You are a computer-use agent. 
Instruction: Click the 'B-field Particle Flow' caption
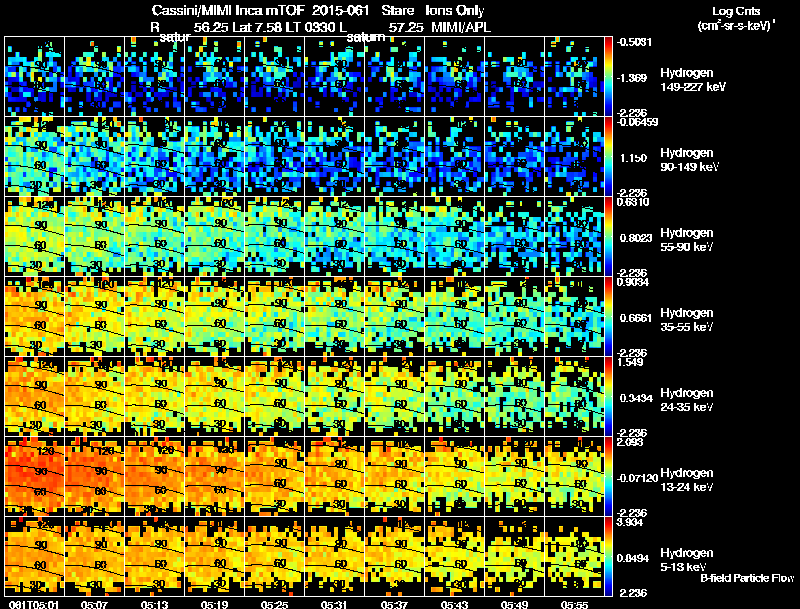(x=747, y=578)
